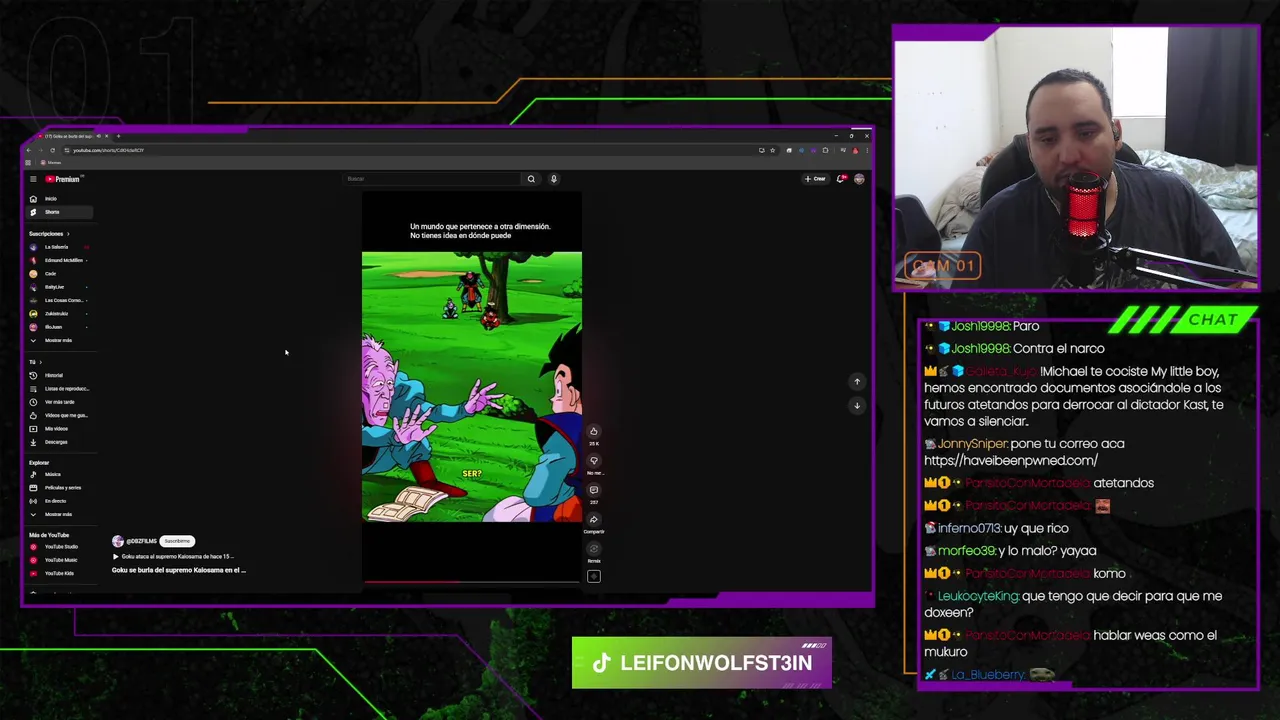Open a new Chrome tab

118,136
